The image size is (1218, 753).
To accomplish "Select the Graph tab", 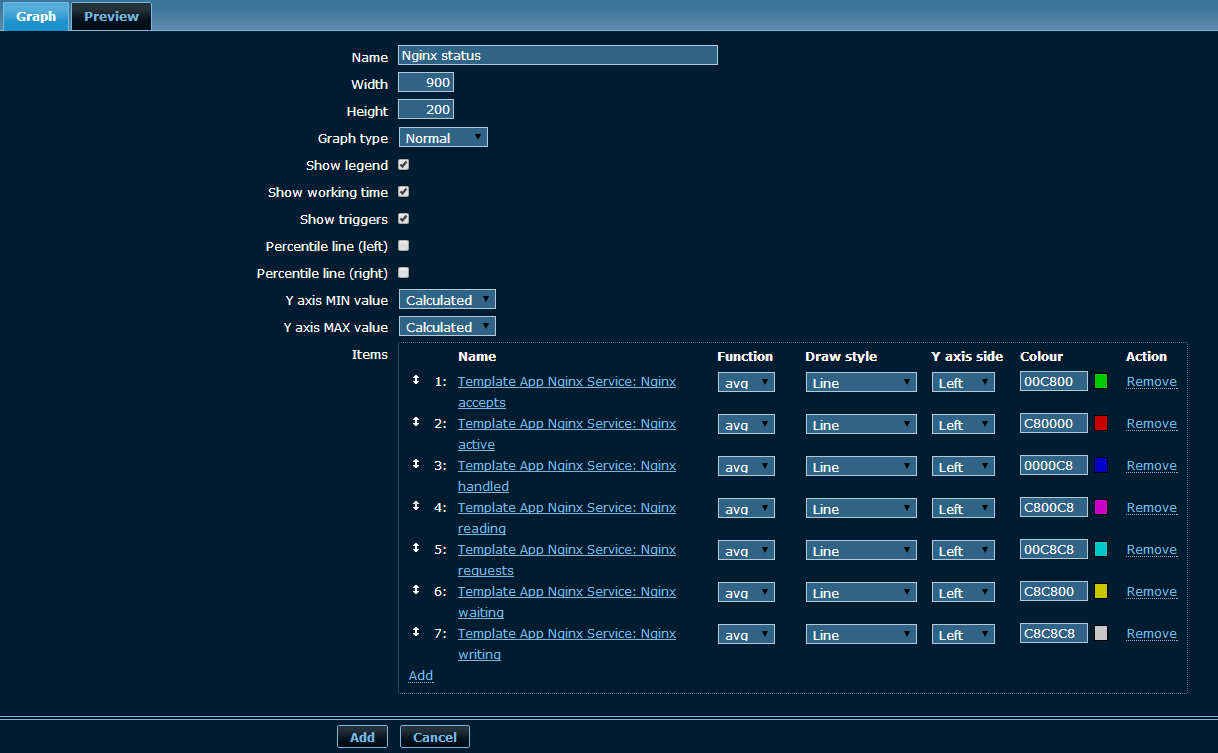I will click(x=36, y=16).
